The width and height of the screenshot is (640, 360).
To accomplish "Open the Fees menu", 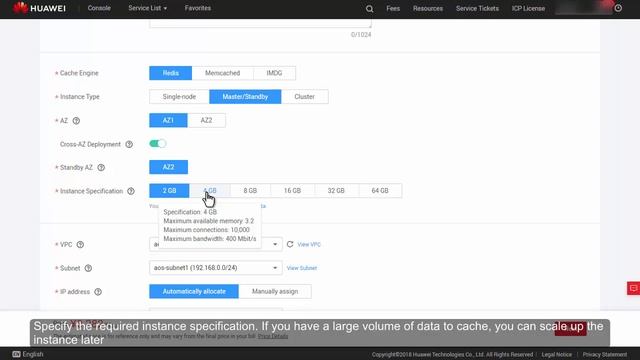I will click(393, 9).
